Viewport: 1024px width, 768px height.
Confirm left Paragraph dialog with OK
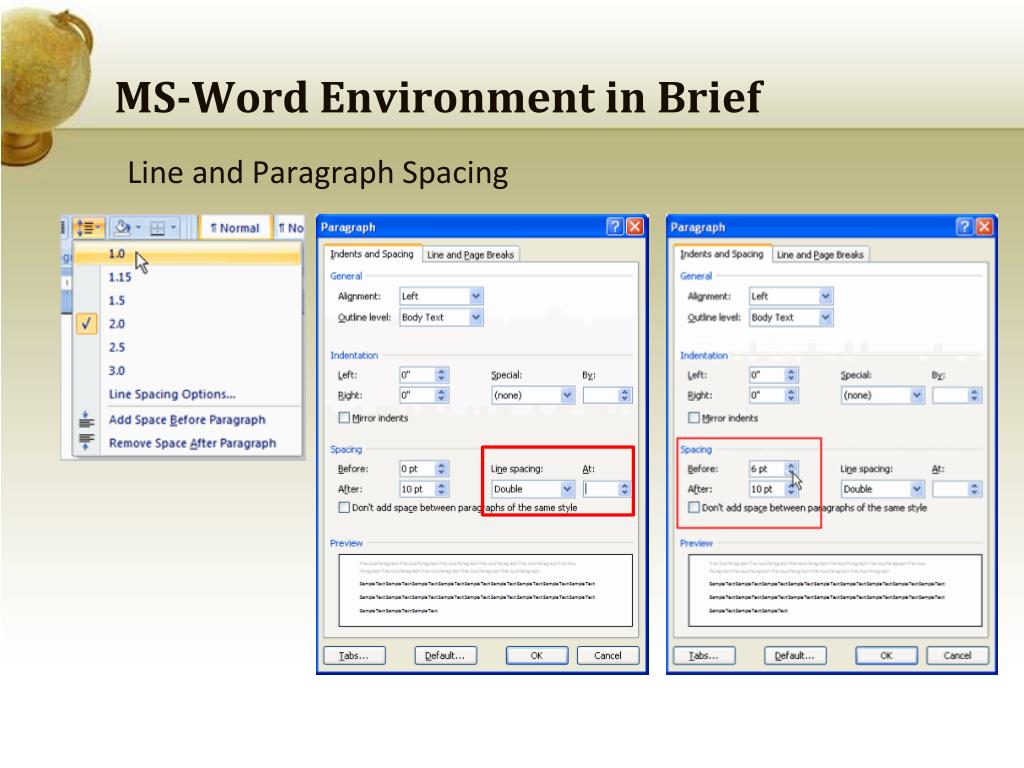pos(537,656)
